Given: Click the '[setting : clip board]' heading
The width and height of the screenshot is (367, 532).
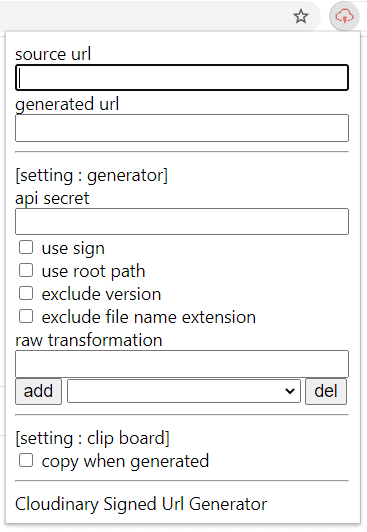Looking at the screenshot, I should 92,438.
